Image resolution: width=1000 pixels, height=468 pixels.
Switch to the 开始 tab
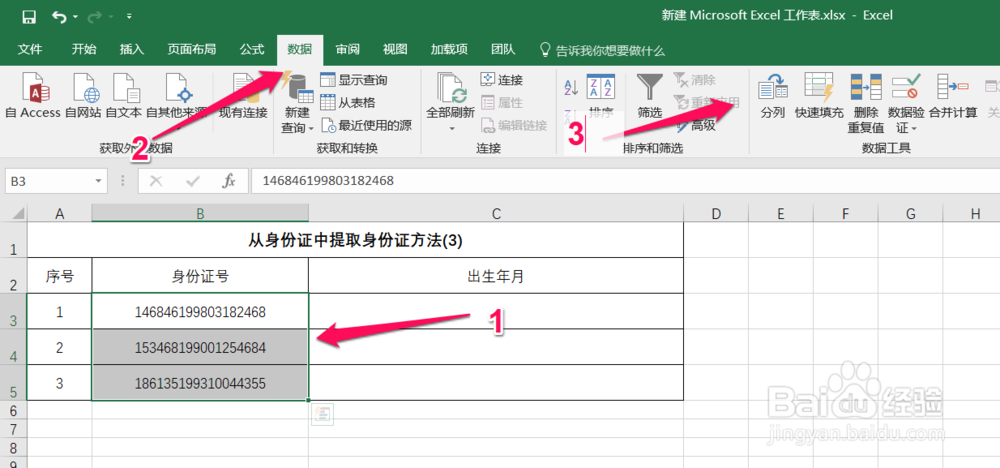tap(84, 49)
